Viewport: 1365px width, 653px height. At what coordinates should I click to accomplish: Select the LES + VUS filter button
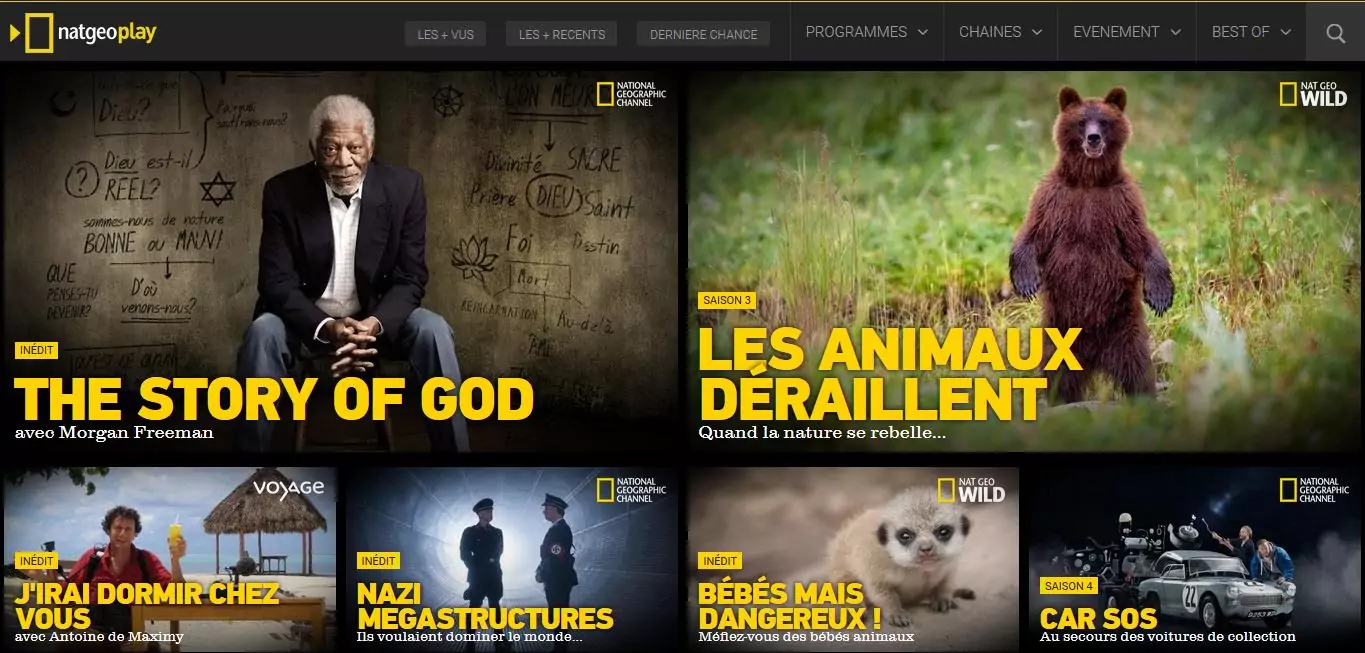[445, 34]
